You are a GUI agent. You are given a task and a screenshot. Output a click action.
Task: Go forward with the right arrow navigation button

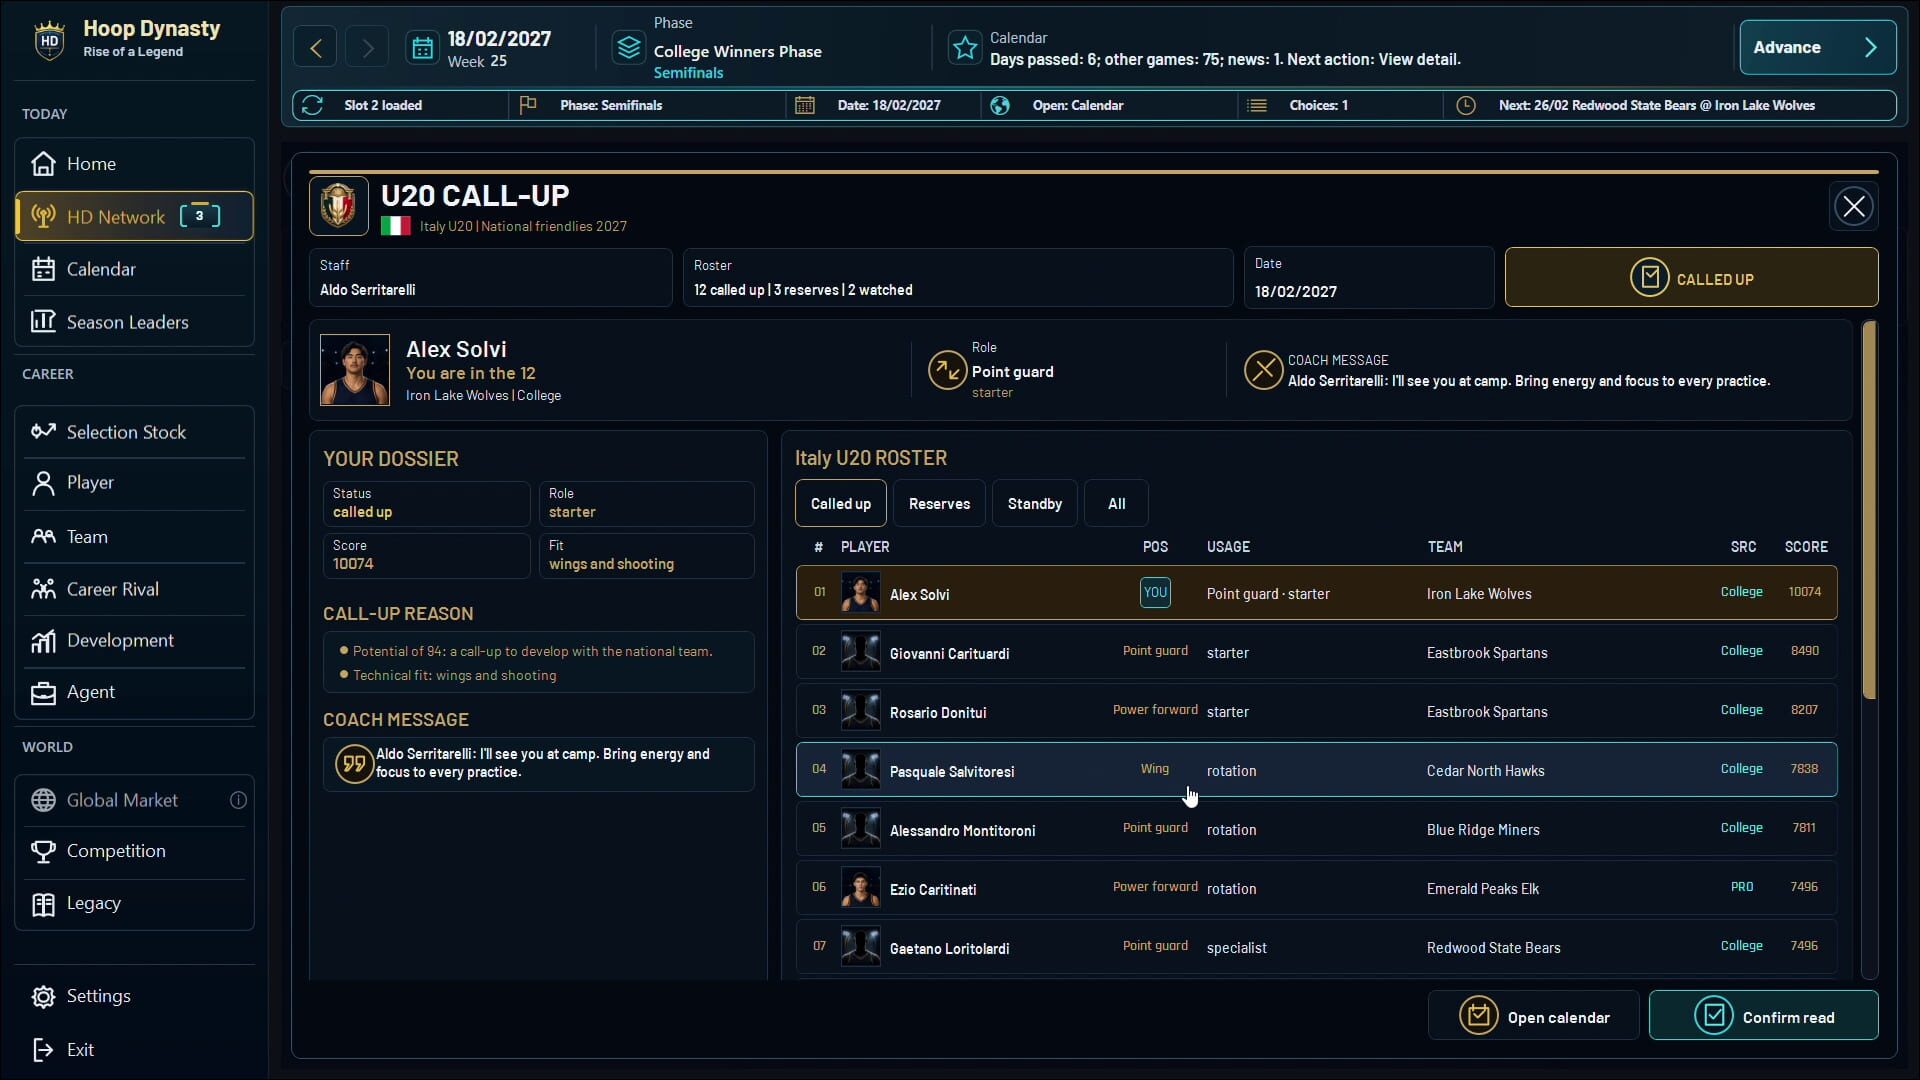click(368, 48)
